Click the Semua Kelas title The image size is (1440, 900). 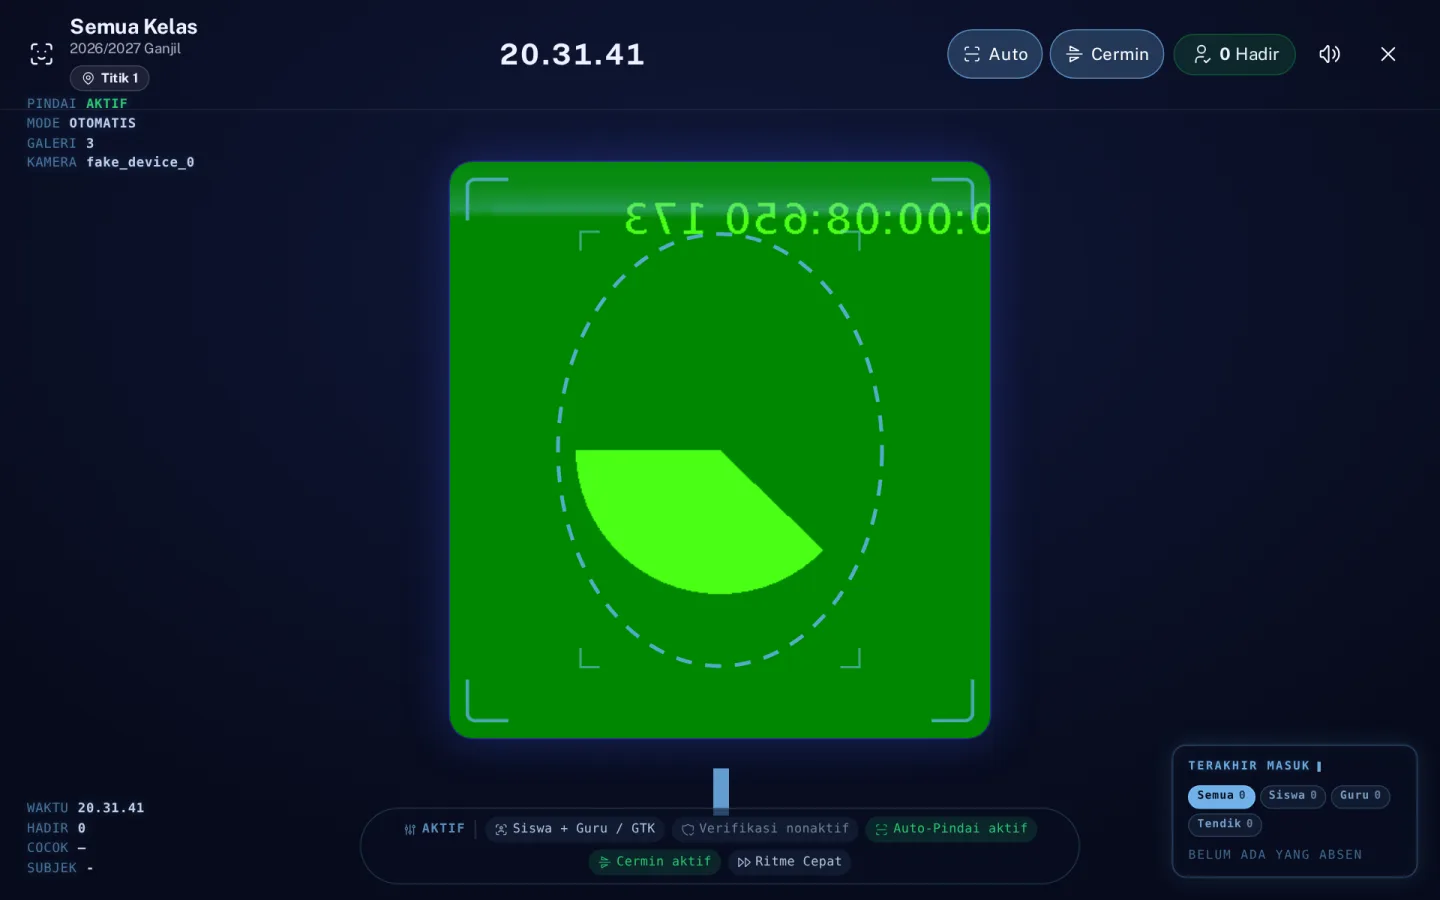click(x=134, y=27)
